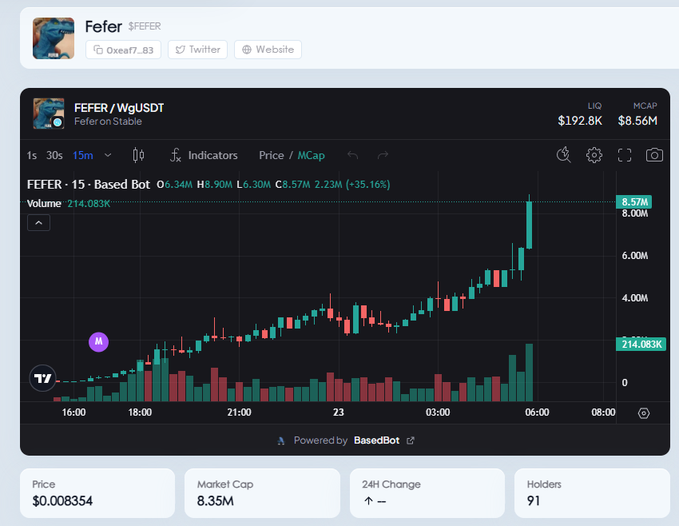Screen dimensions: 679x526
Task: Click the TradingView logo icon
Action: click(42, 378)
